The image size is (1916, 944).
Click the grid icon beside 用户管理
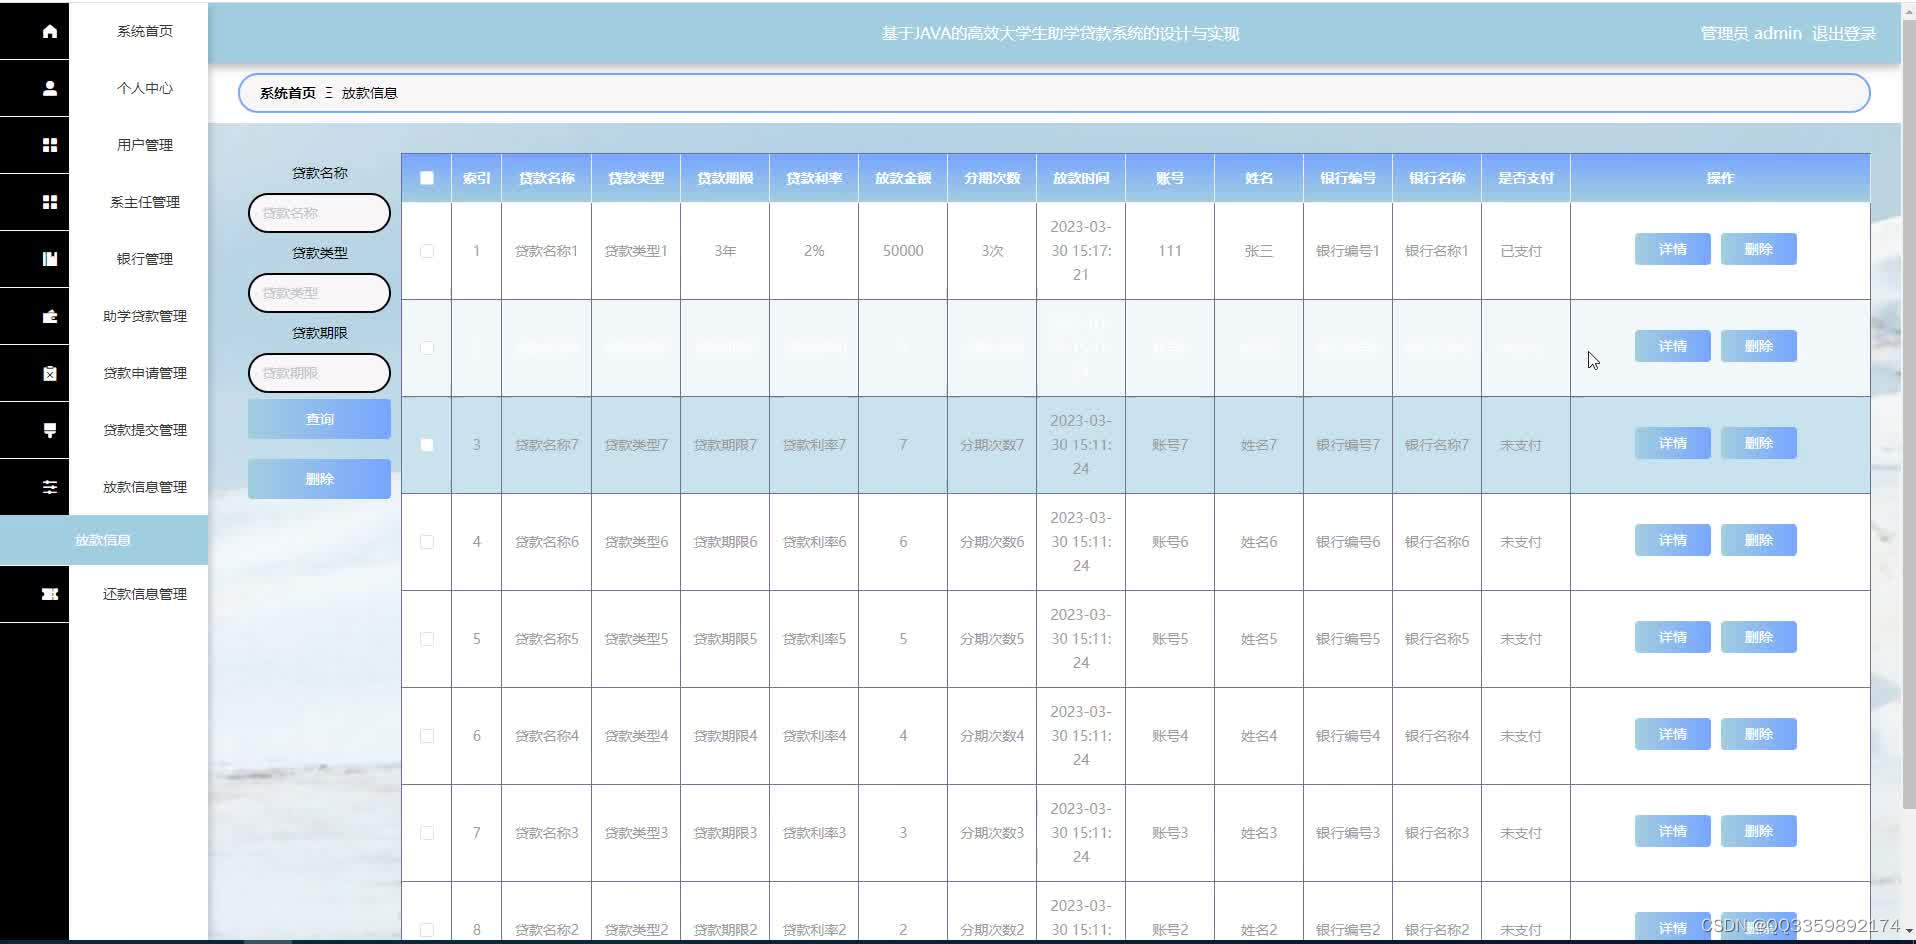click(x=49, y=145)
